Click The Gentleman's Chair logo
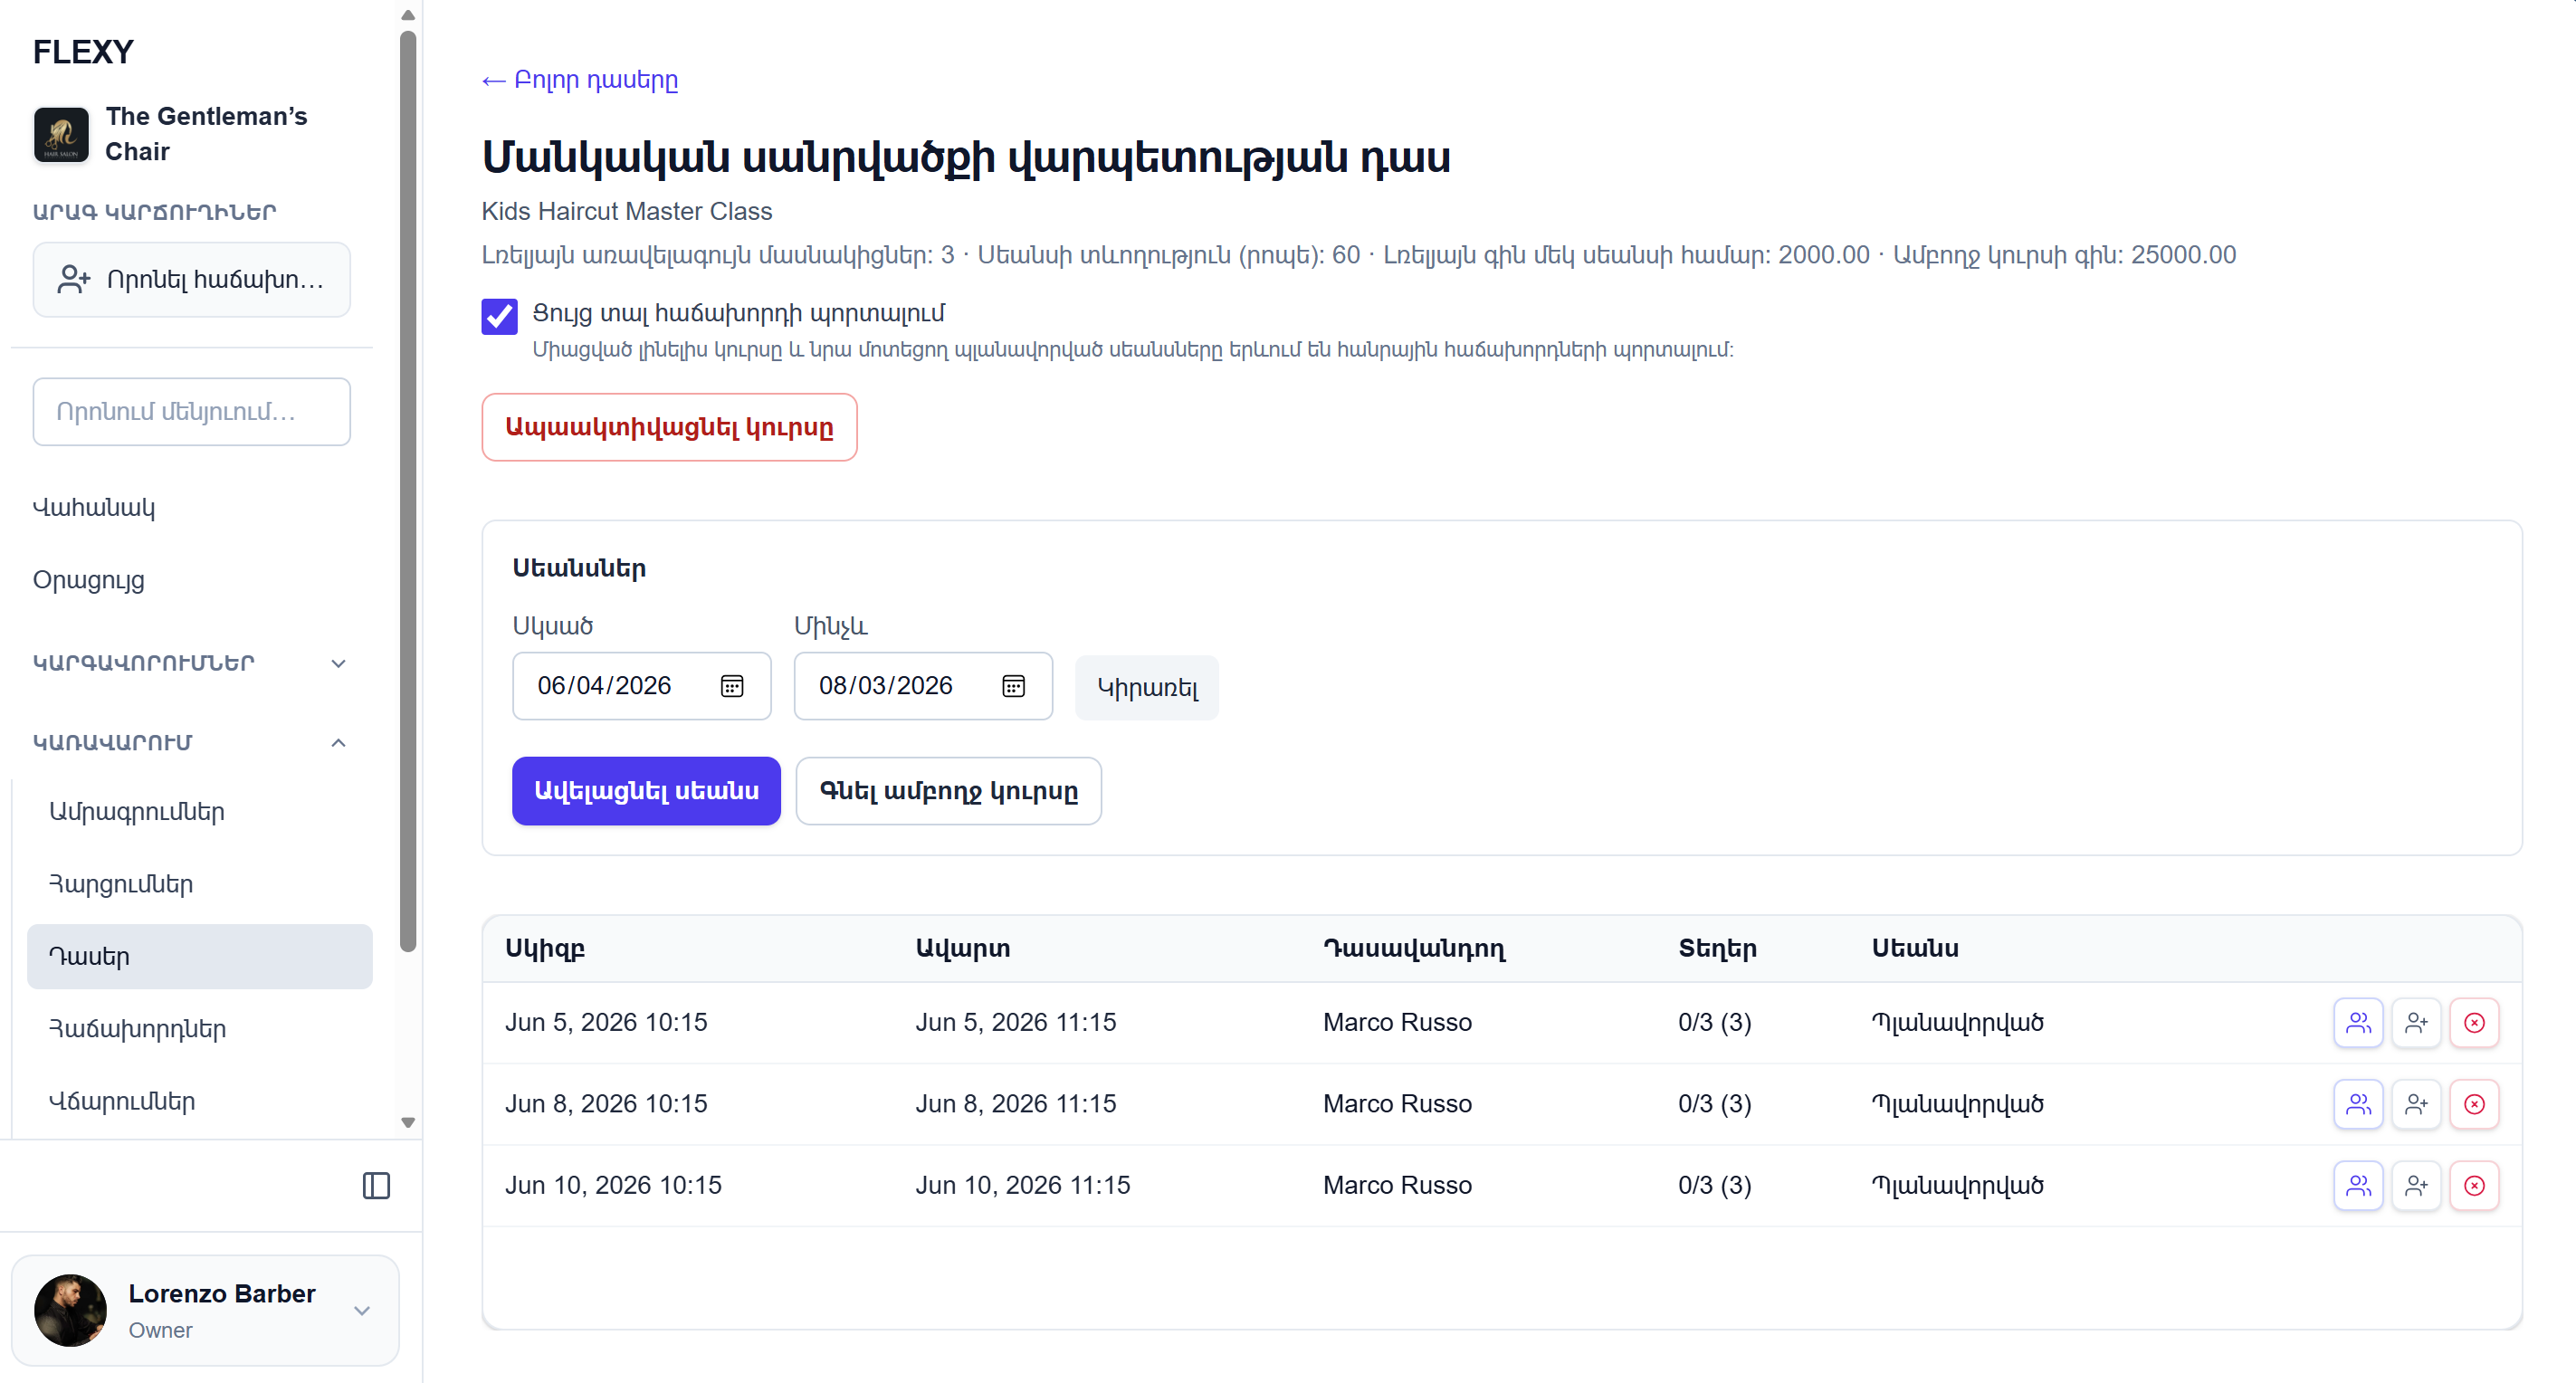The width and height of the screenshot is (2576, 1383). coord(61,134)
